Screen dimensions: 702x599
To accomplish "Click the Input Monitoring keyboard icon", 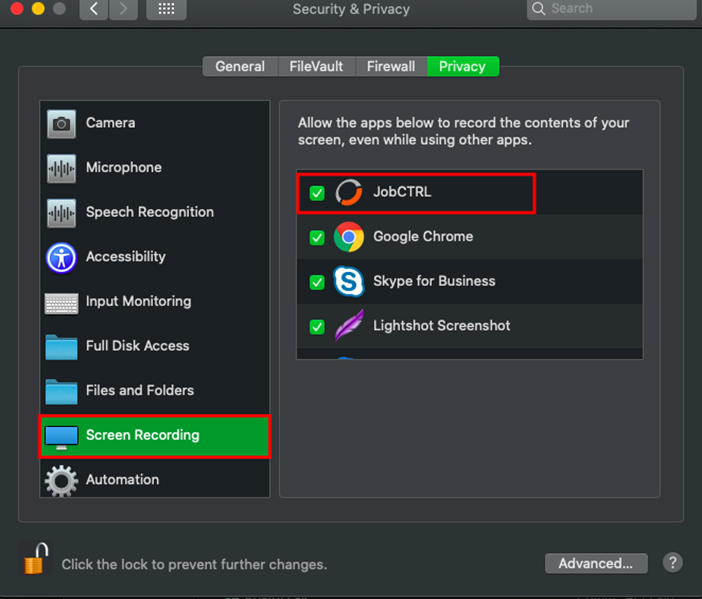I will 61,302.
